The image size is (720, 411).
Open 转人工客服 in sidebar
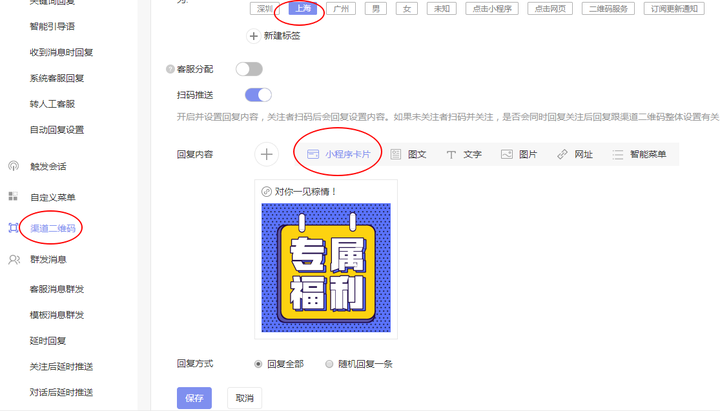coord(52,104)
